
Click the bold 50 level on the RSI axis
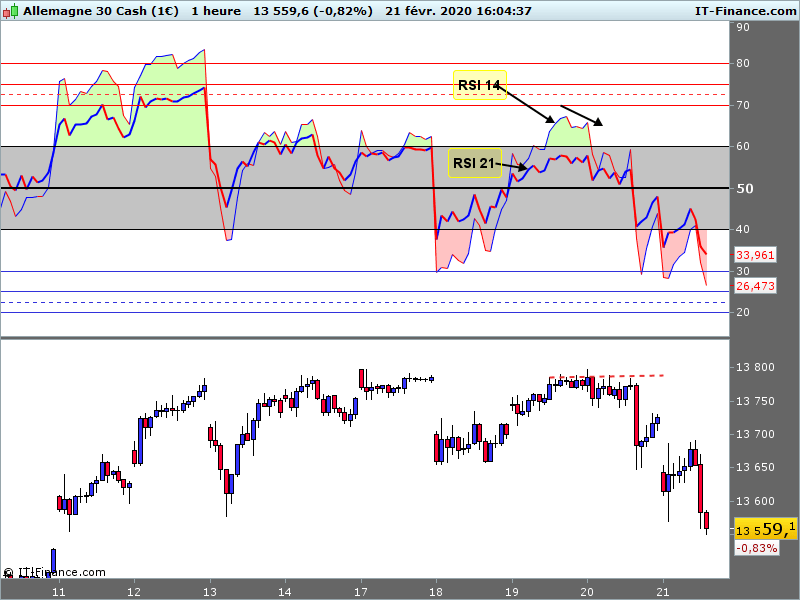pyautogui.click(x=744, y=188)
